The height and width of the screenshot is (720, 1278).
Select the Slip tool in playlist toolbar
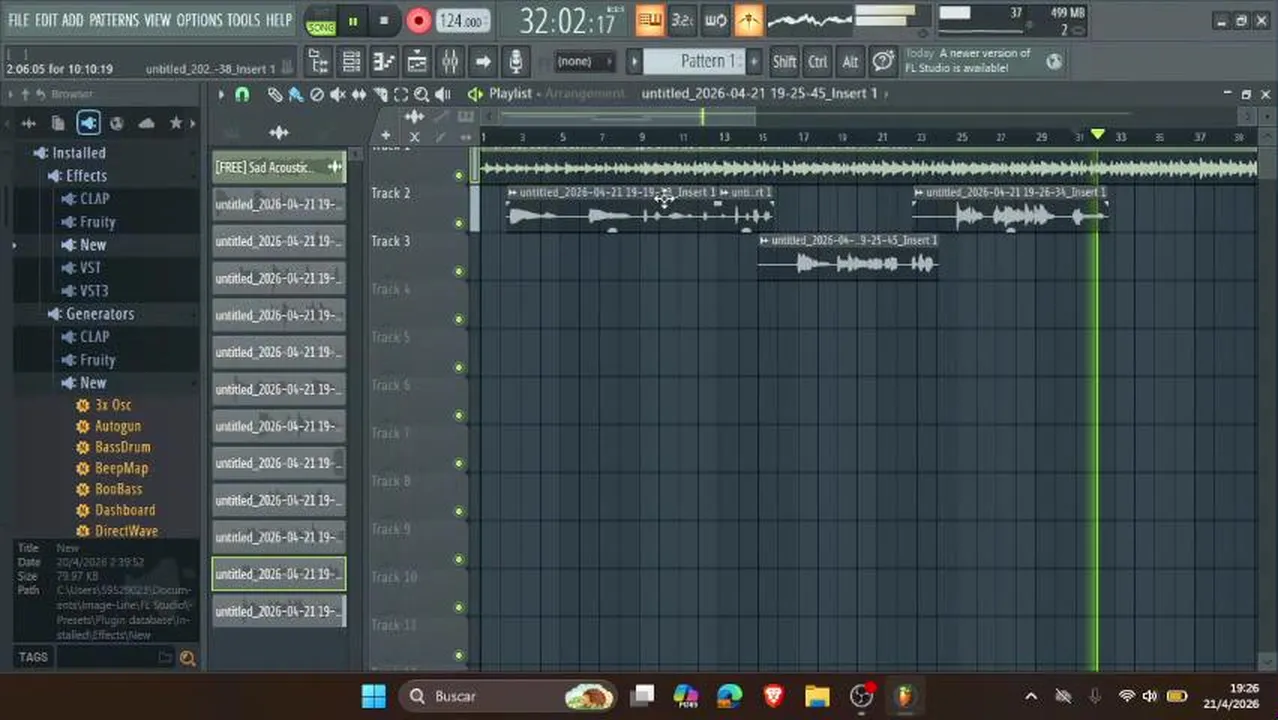pyautogui.click(x=358, y=94)
